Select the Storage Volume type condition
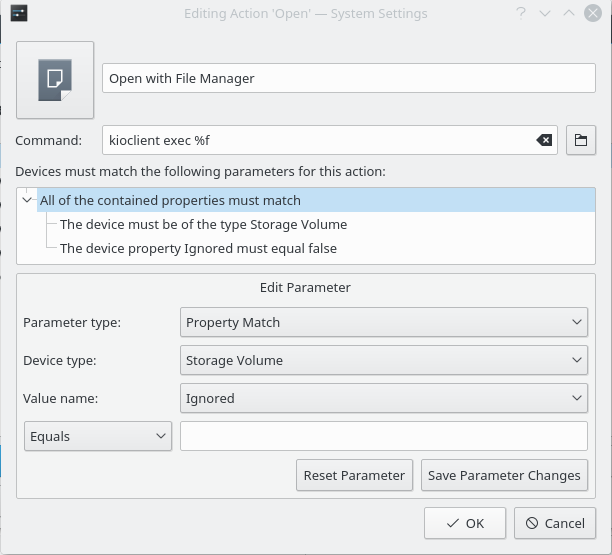Viewport: 612px width, 555px height. (x=203, y=224)
